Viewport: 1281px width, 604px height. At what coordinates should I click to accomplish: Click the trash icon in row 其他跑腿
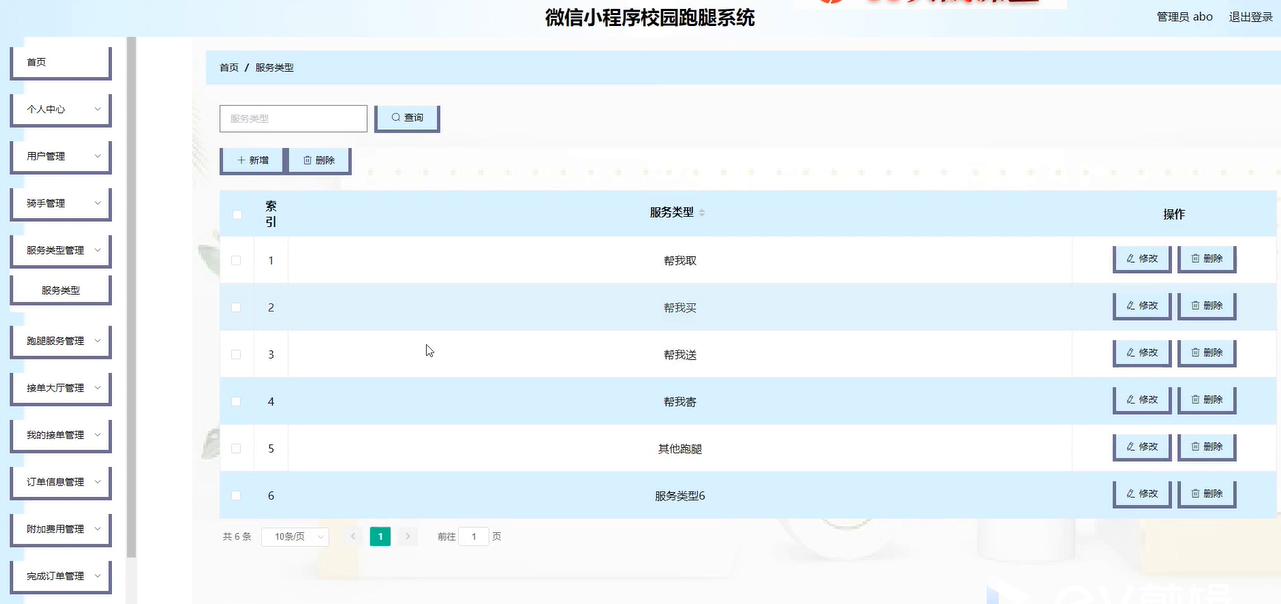tap(1196, 446)
